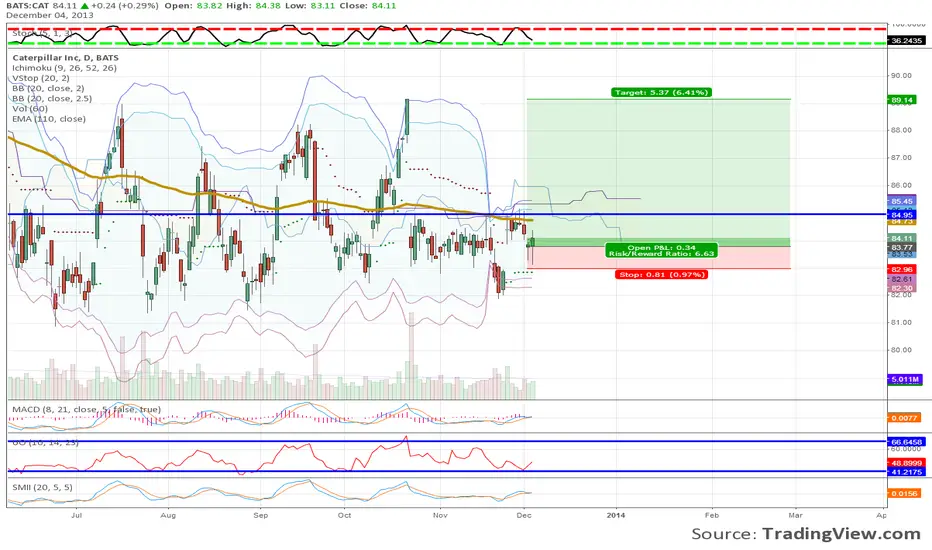Click the Feb label on time axis
932x550 pixels.
pyautogui.click(x=711, y=515)
